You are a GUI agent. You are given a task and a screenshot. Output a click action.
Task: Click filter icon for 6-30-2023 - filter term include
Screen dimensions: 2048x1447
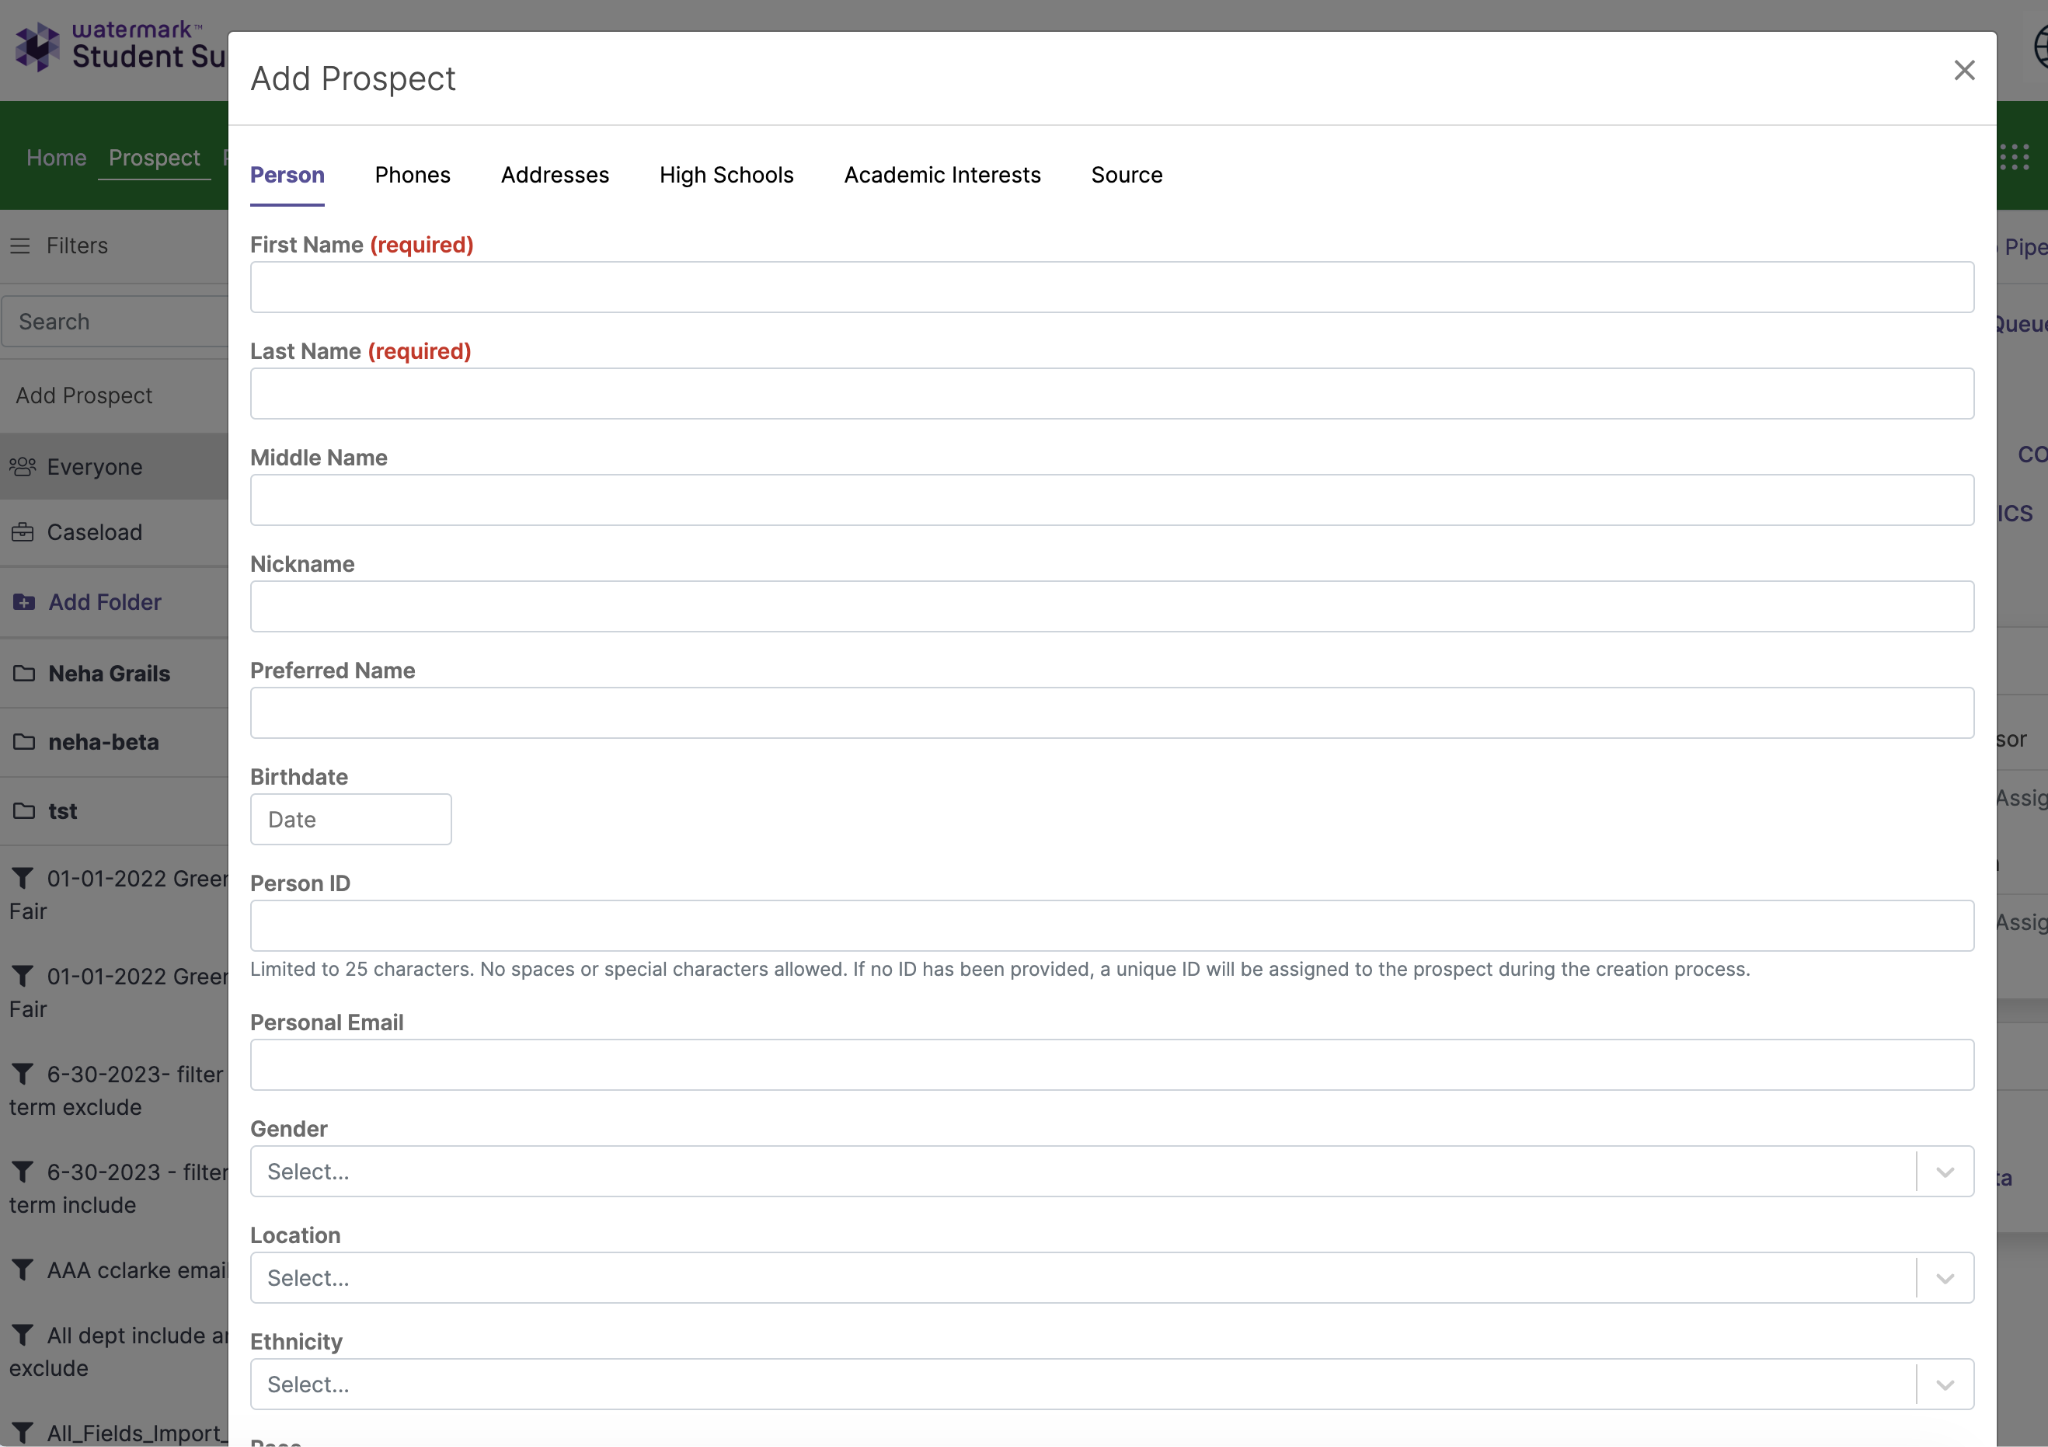[x=22, y=1172]
